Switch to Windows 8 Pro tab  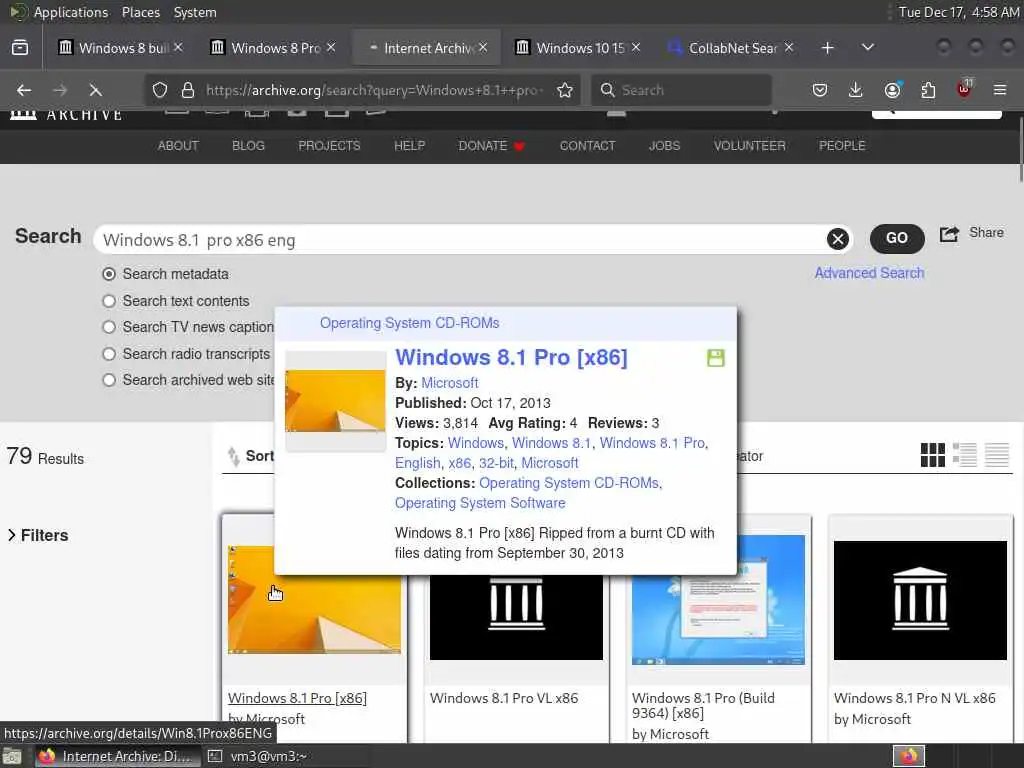click(x=273, y=48)
